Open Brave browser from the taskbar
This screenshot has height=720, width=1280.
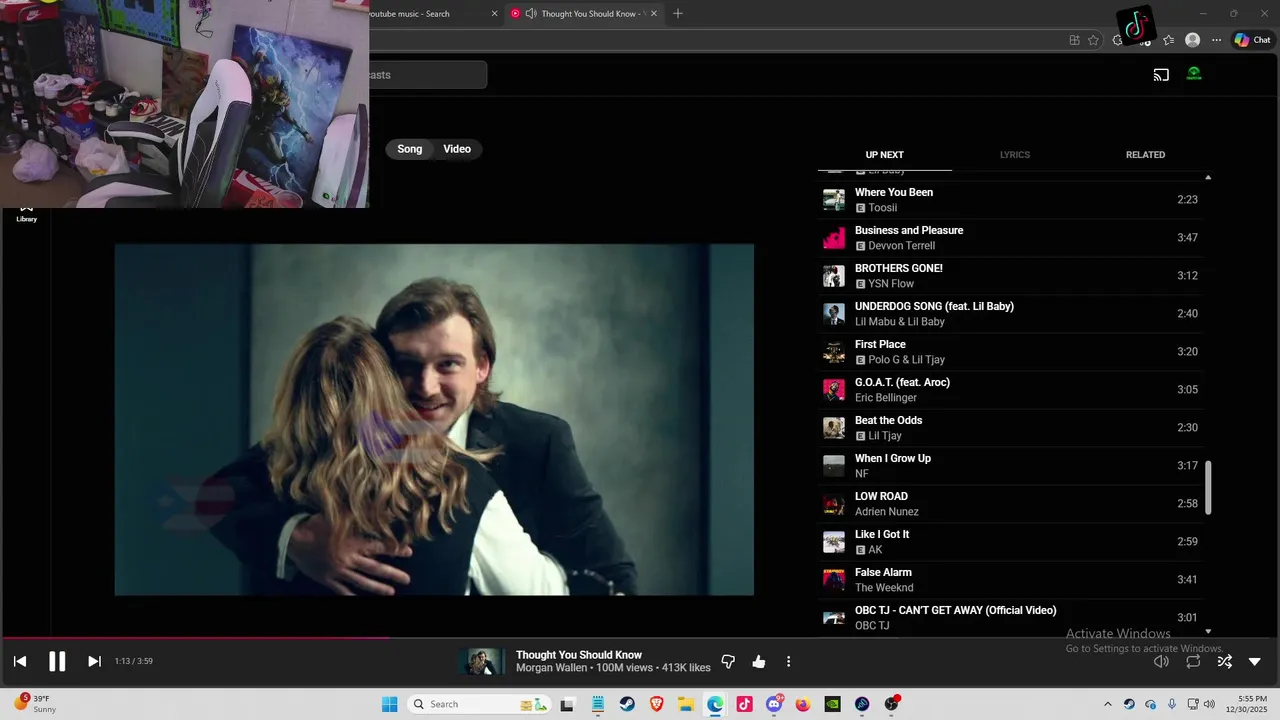click(657, 704)
